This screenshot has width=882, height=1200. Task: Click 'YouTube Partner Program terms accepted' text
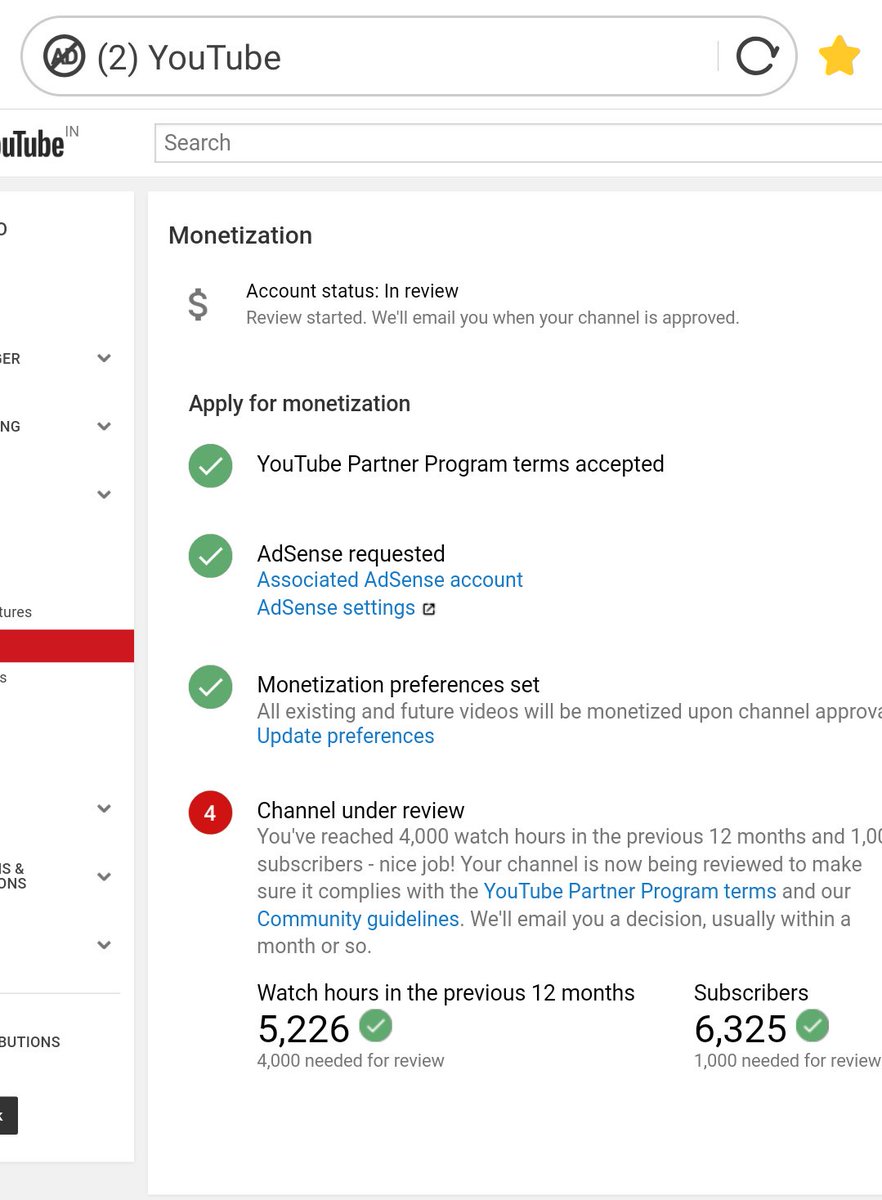(460, 464)
